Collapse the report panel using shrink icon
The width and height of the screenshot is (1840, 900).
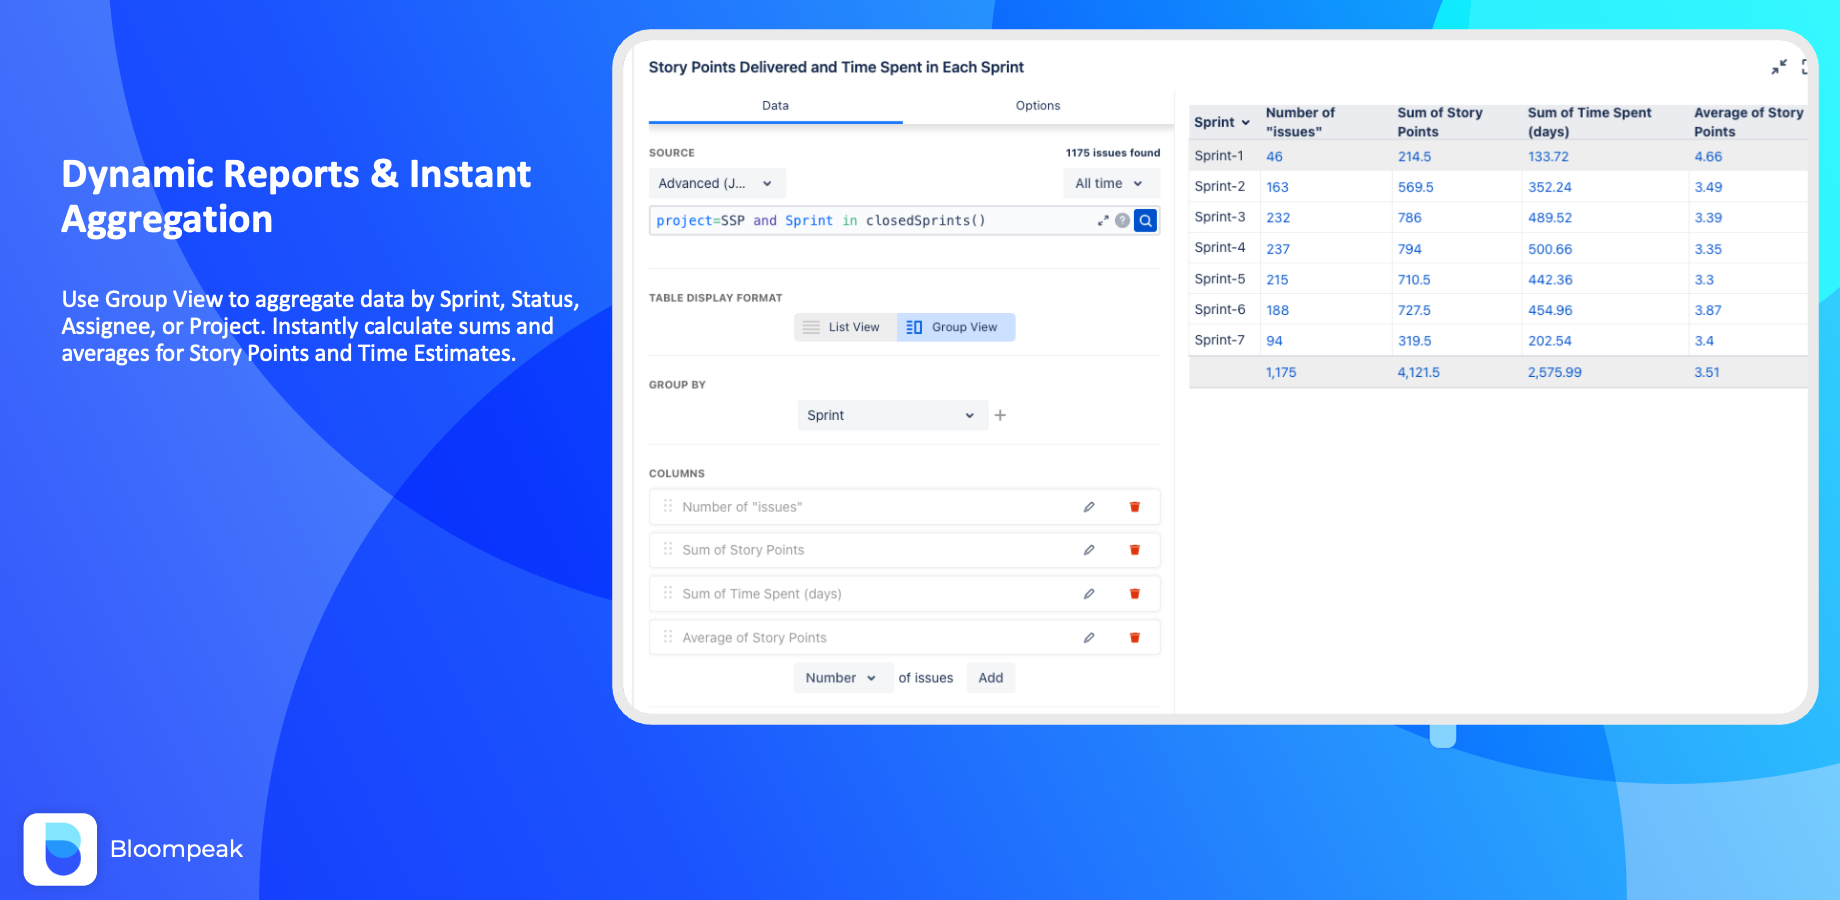point(1779,67)
